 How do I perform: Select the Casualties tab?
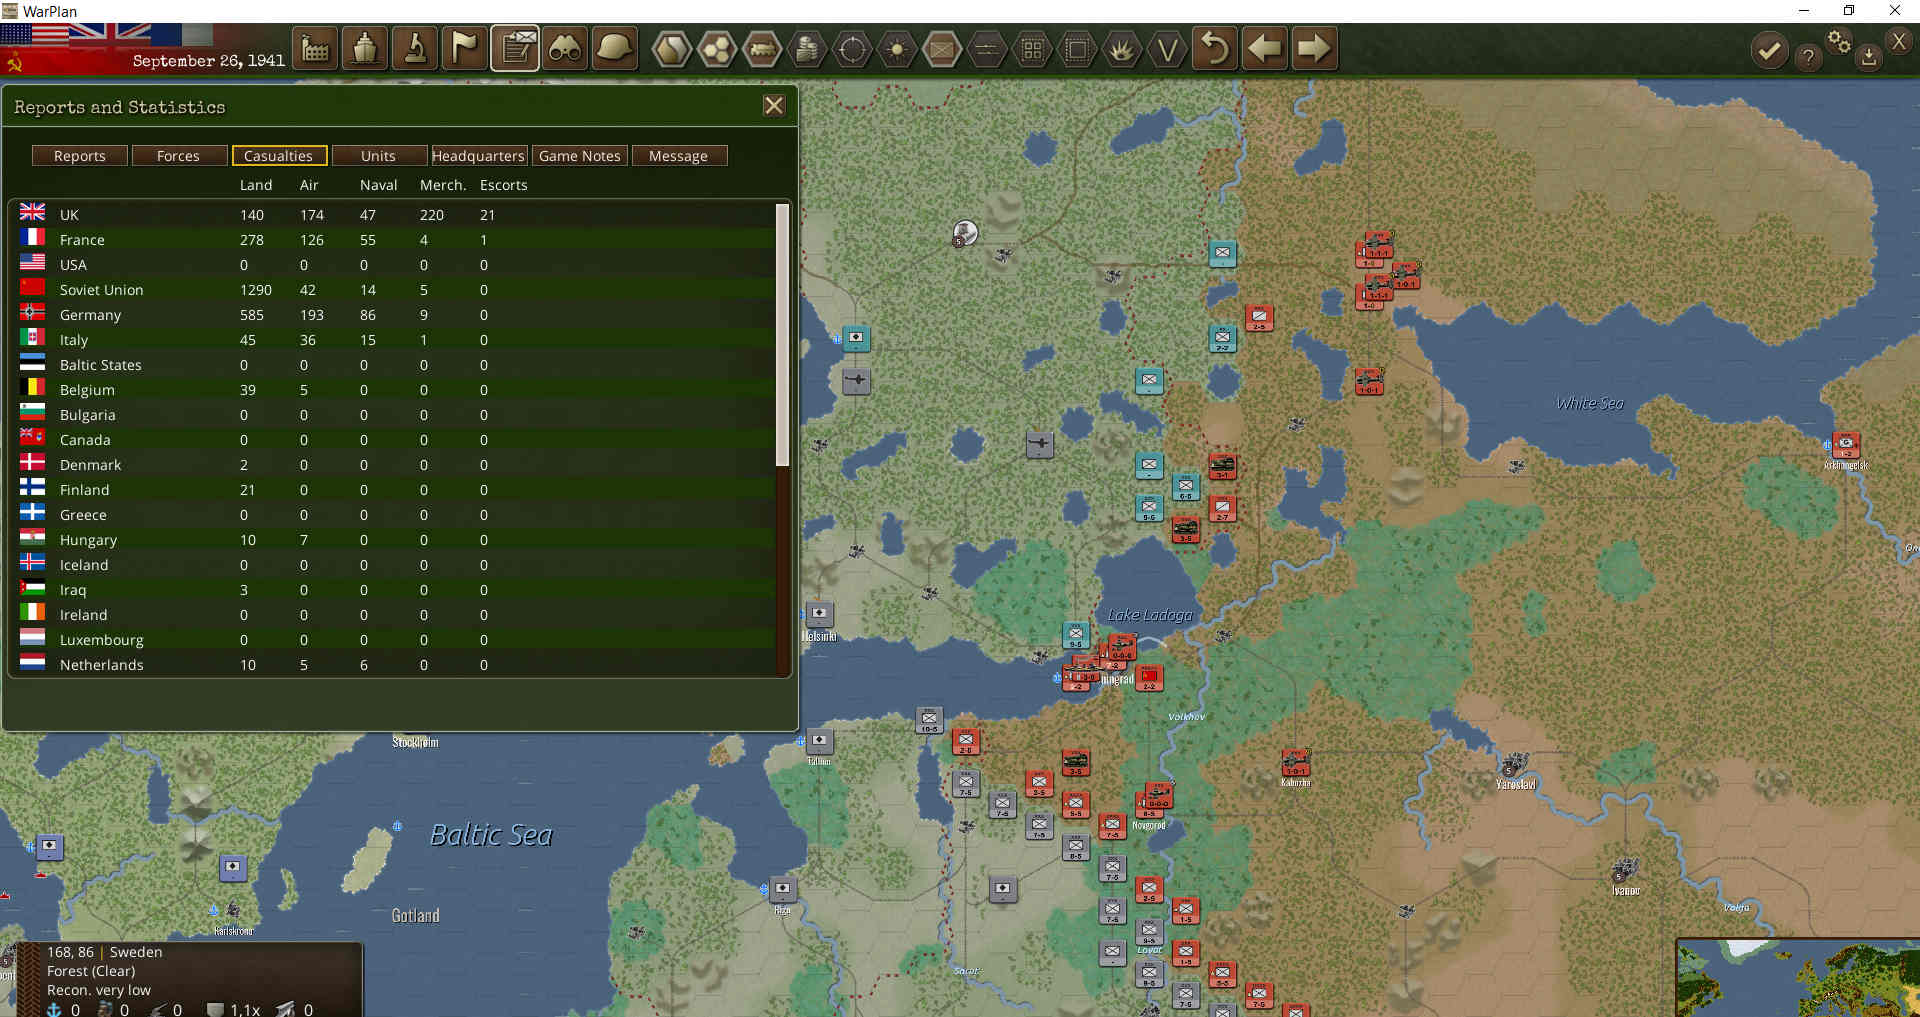click(x=278, y=156)
